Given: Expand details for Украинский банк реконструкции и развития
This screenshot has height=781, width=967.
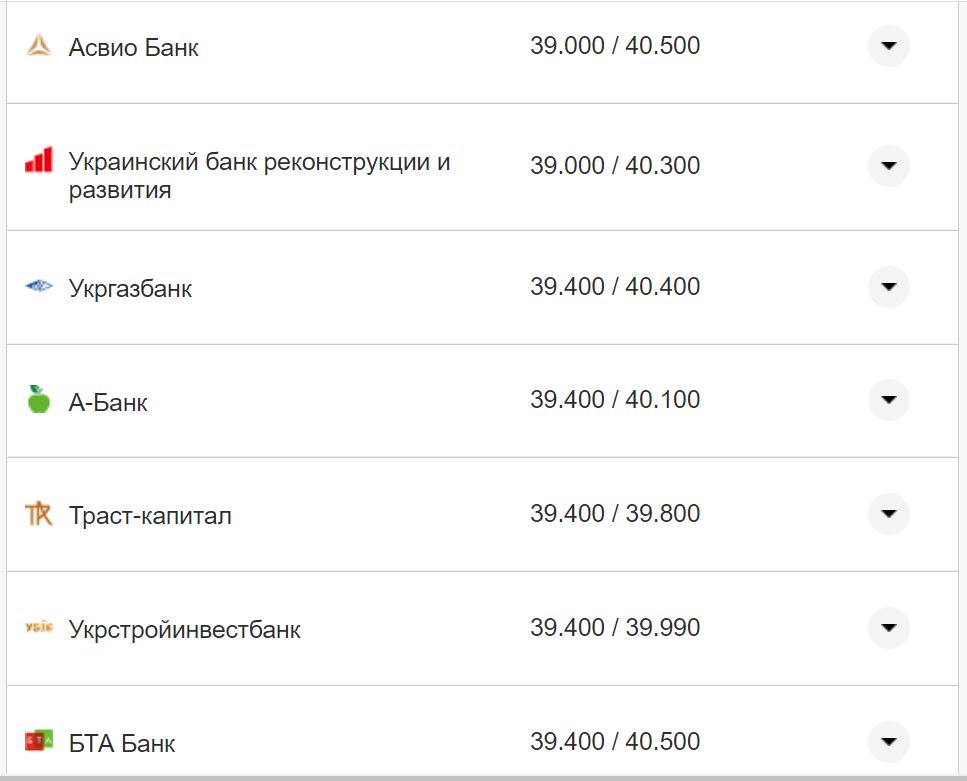Looking at the screenshot, I should point(888,165).
